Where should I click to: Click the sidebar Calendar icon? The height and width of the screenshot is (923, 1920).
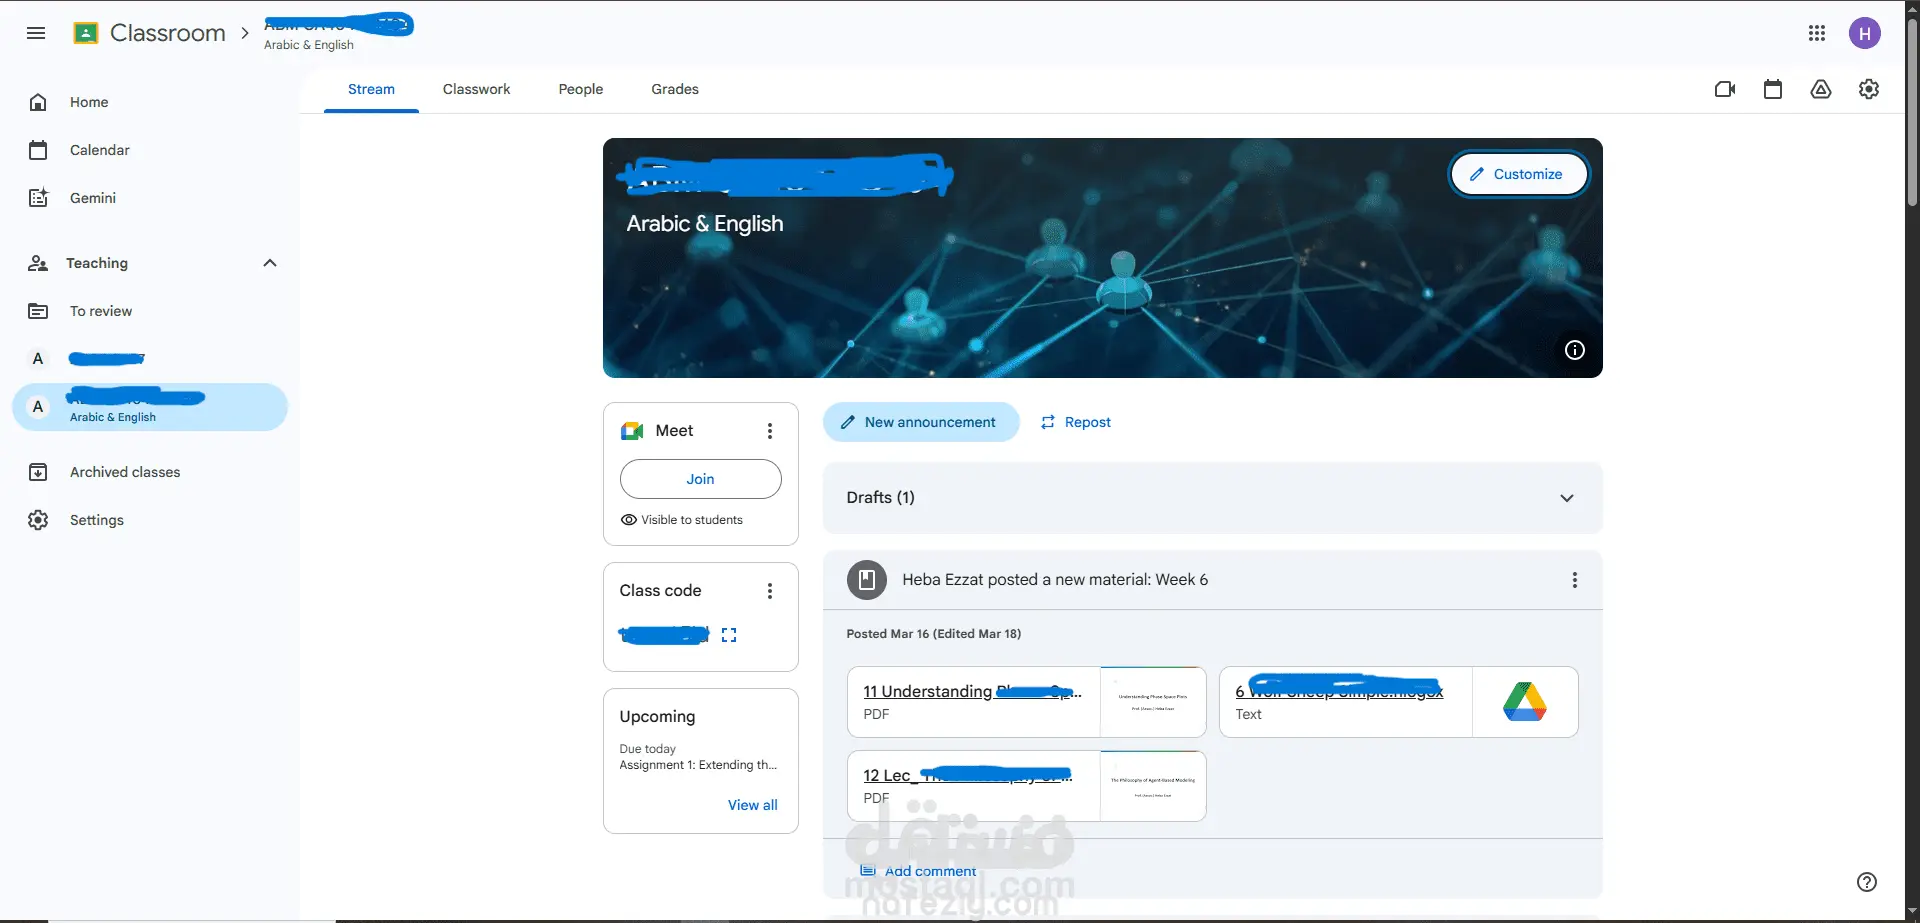point(38,150)
